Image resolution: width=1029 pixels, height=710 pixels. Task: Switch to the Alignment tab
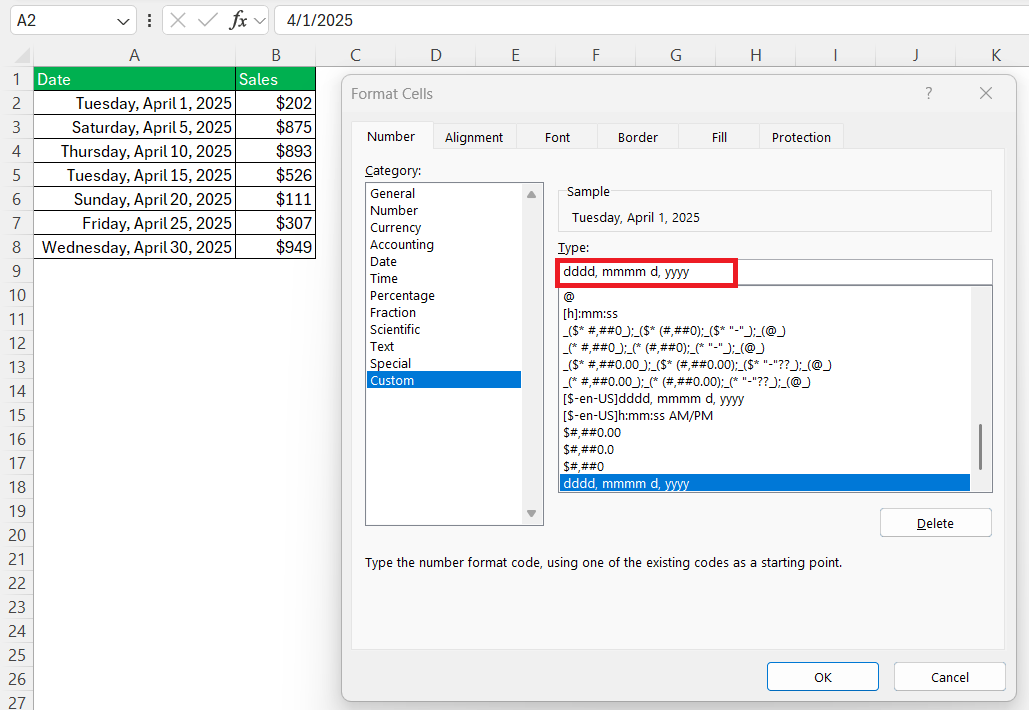coord(474,137)
